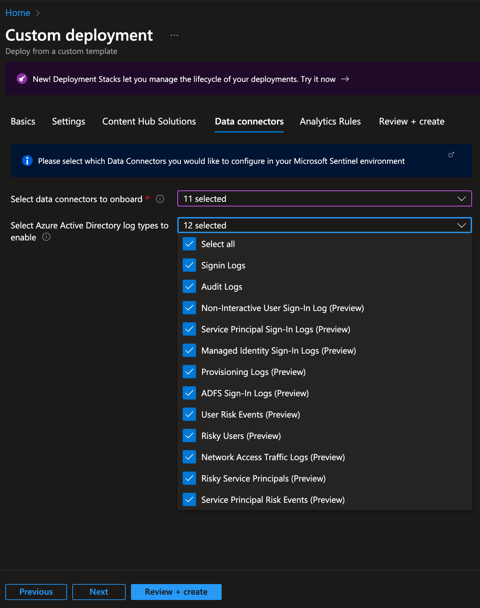Open the Home breadcrumb link
Screen dimensions: 480x608
pyautogui.click(x=17, y=13)
